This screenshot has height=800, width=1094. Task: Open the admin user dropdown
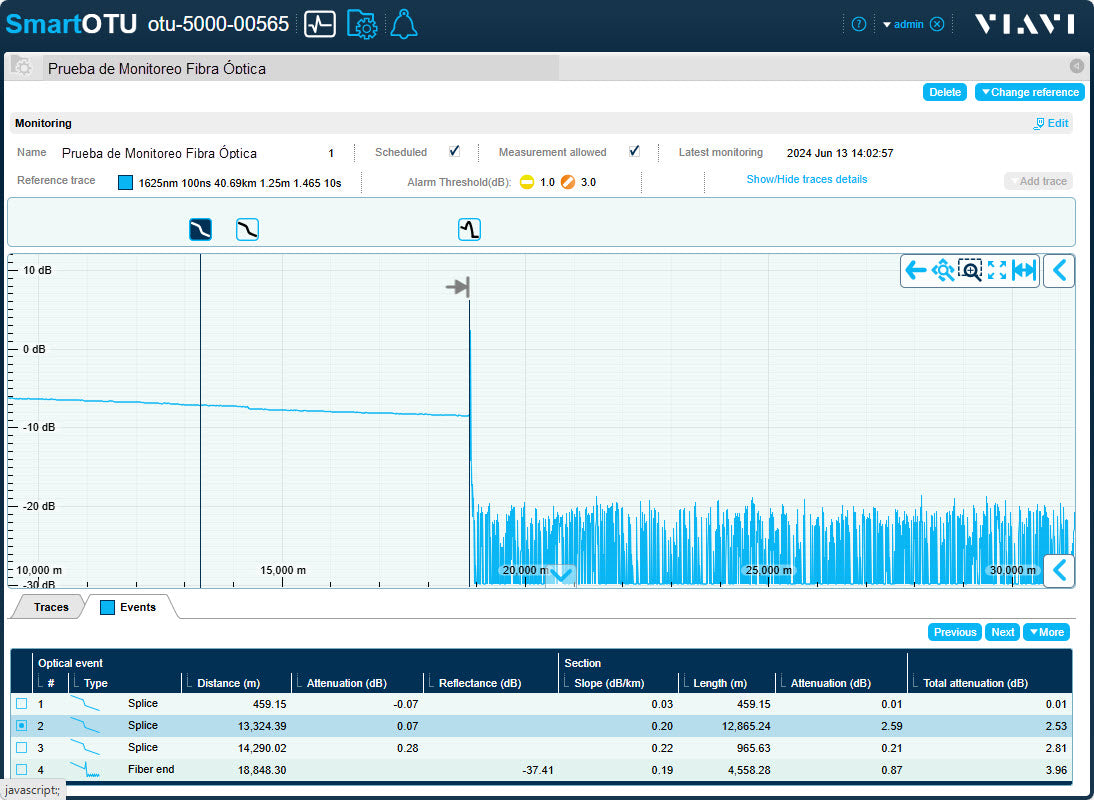[x=904, y=24]
